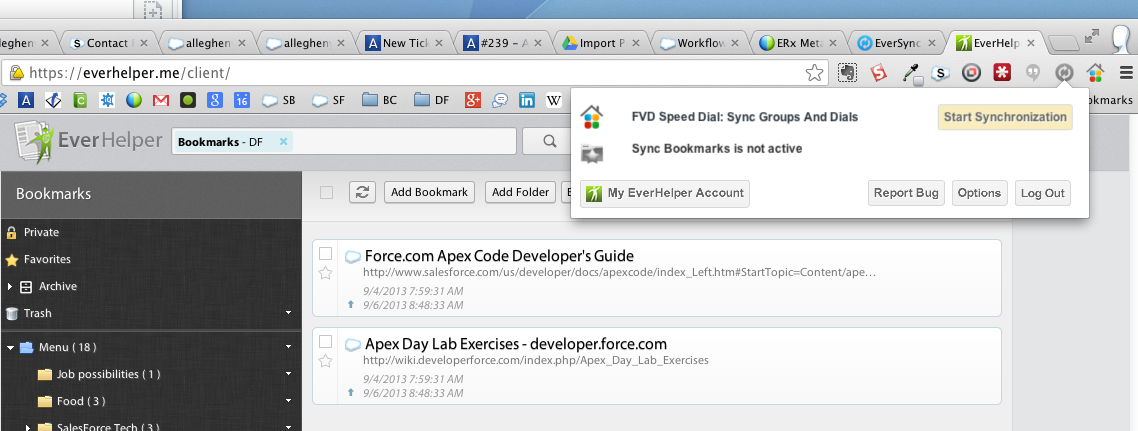1138x431 pixels.
Task: Click the Log Out button
Action: (1042, 193)
